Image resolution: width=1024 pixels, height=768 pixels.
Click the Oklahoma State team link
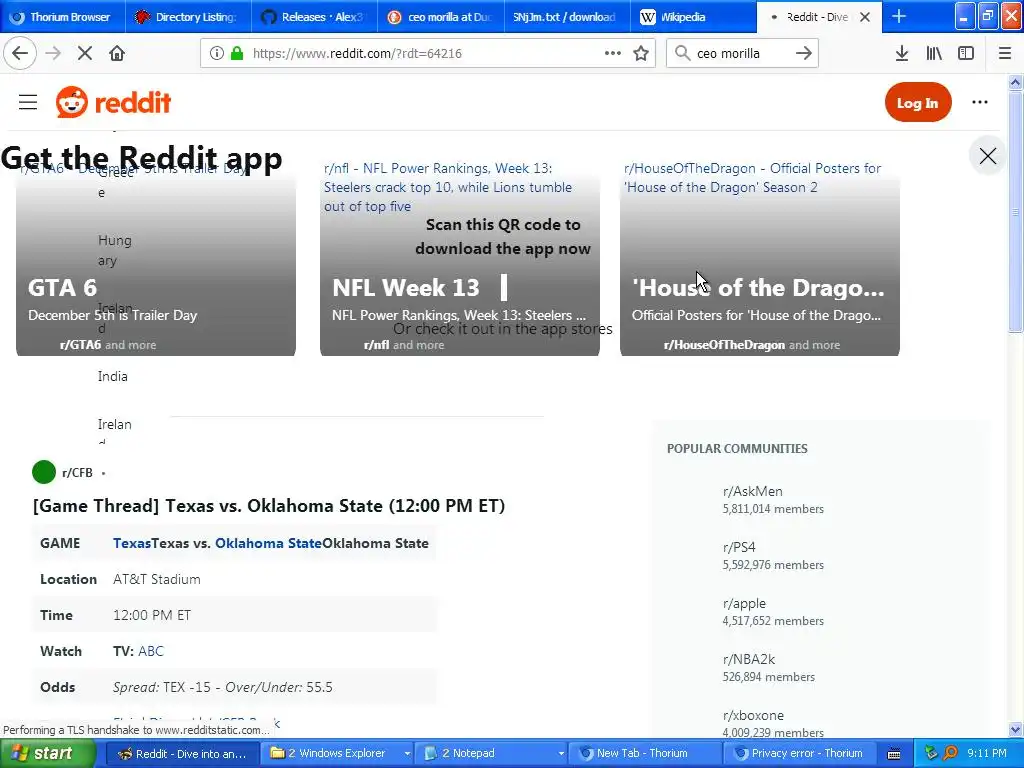click(x=268, y=543)
